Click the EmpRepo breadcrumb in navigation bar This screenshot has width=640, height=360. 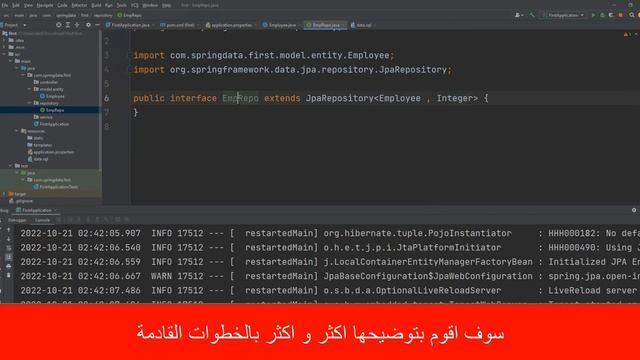(x=129, y=15)
